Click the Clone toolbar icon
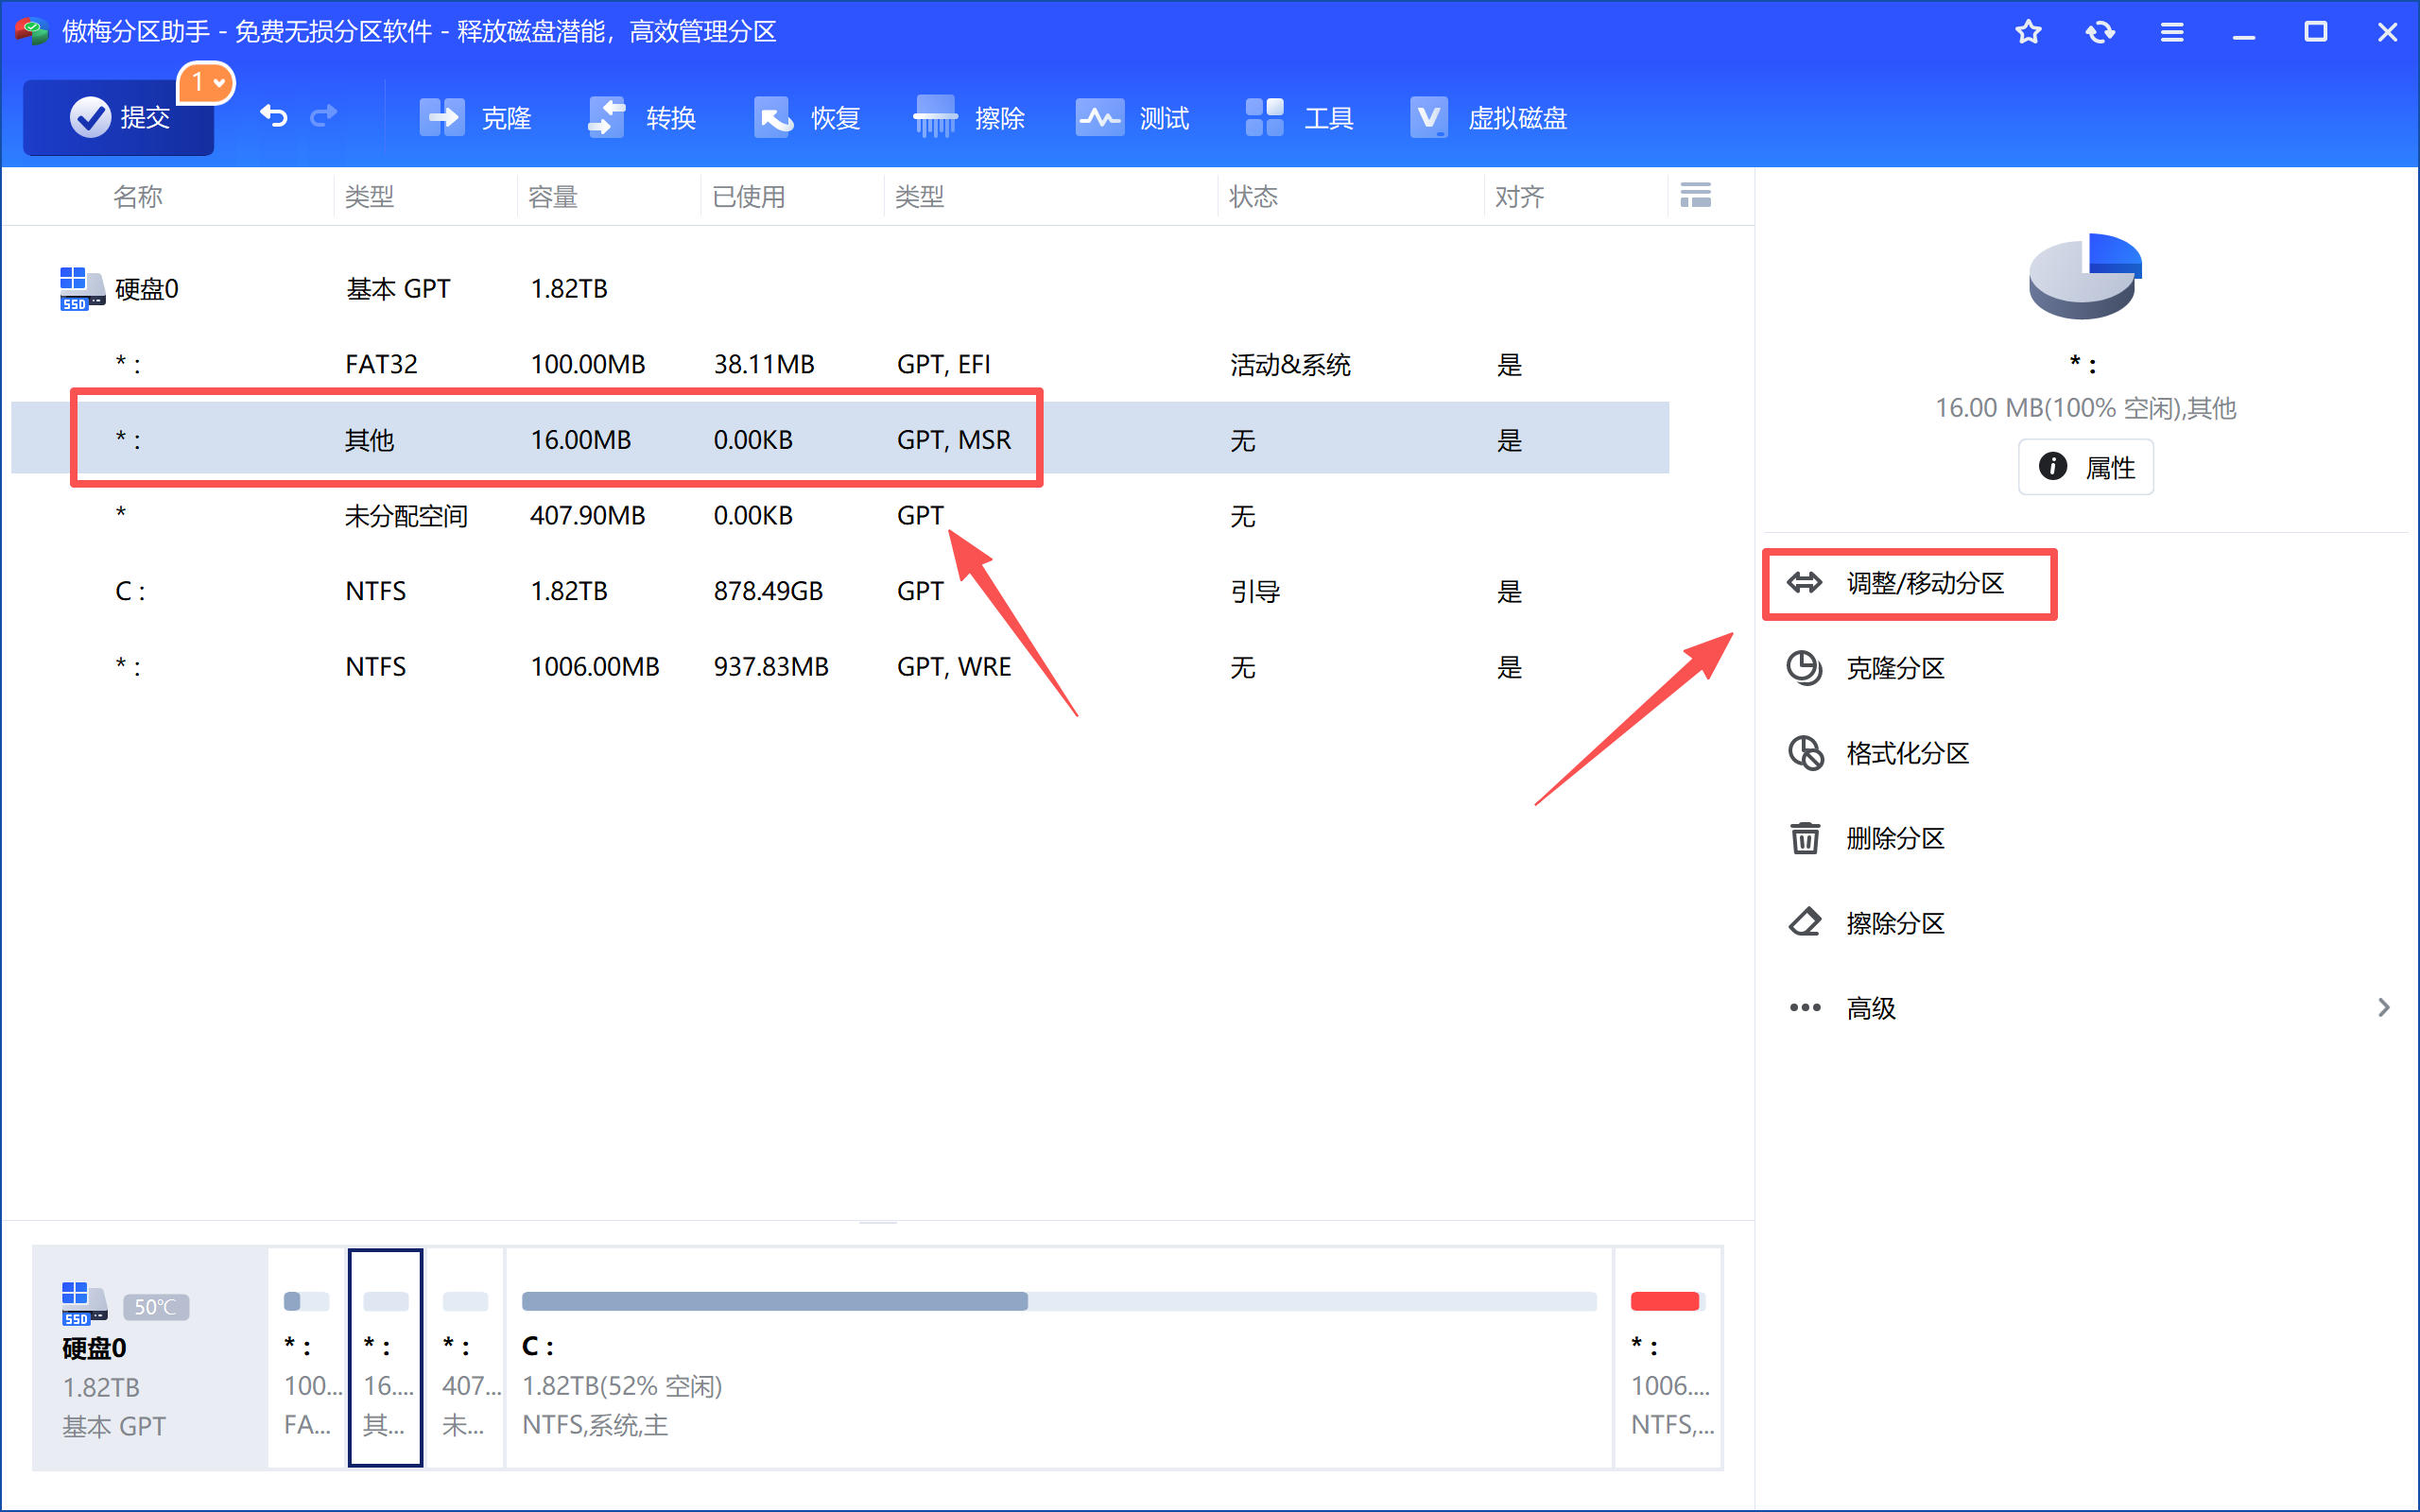This screenshot has height=1512, width=2420. pyautogui.click(x=442, y=118)
